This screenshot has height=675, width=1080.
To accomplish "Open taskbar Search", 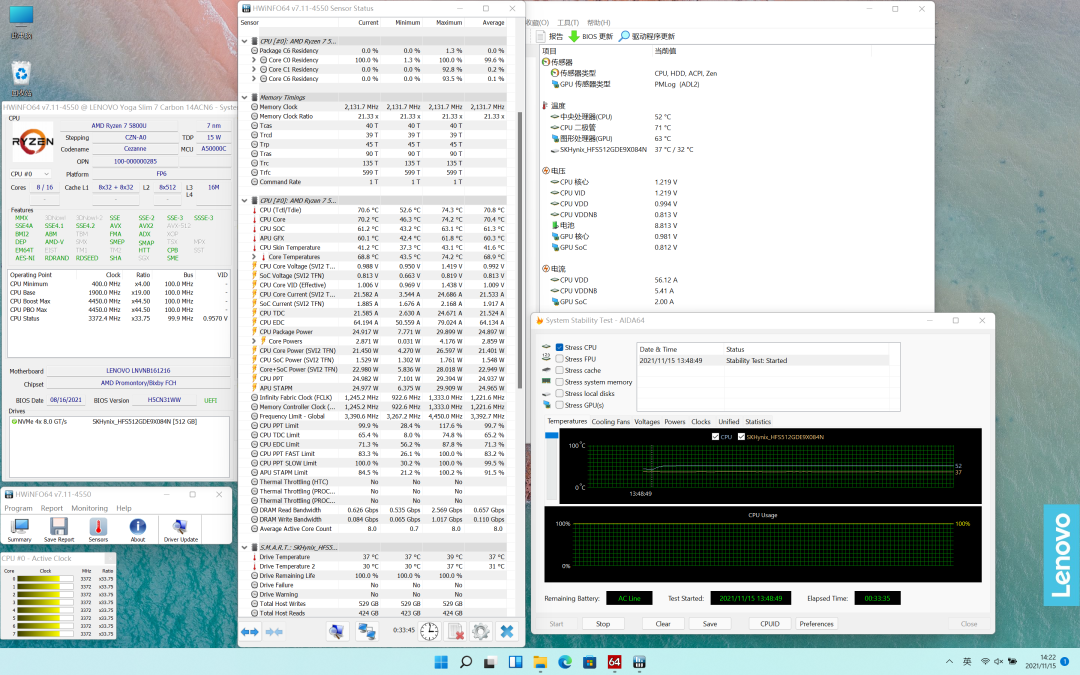I will [466, 662].
